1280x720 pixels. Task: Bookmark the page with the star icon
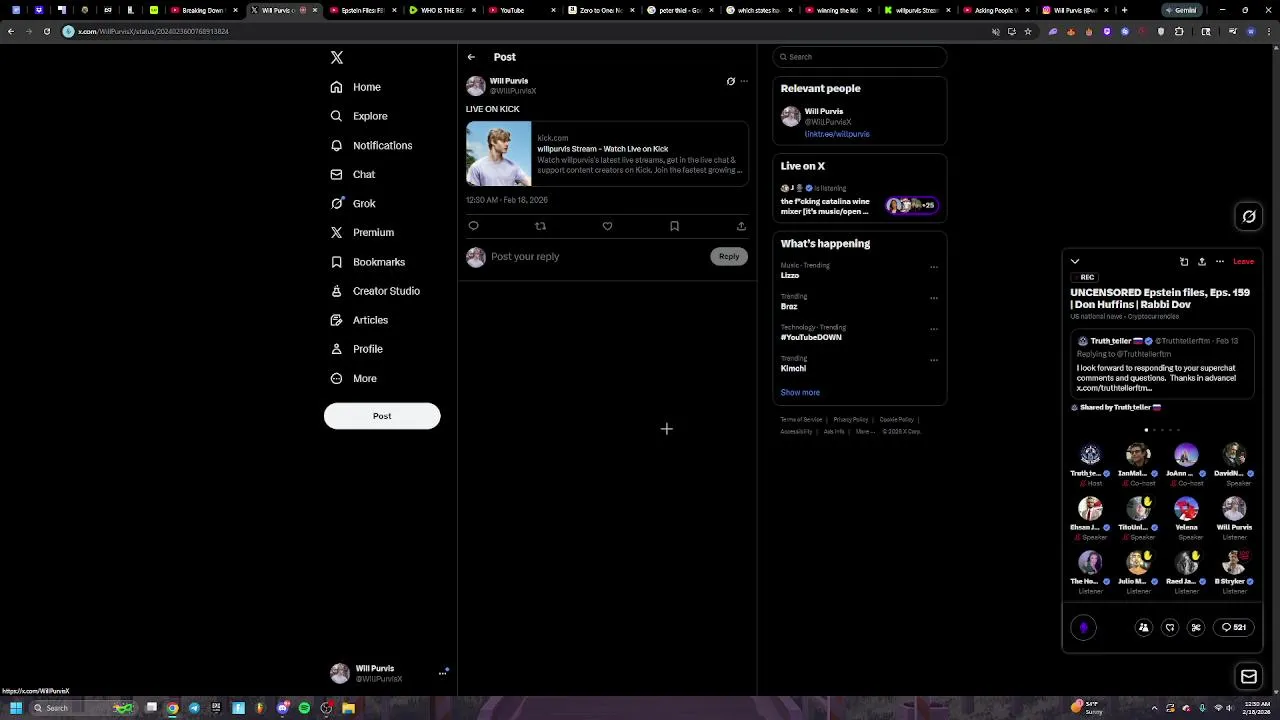[1027, 32]
